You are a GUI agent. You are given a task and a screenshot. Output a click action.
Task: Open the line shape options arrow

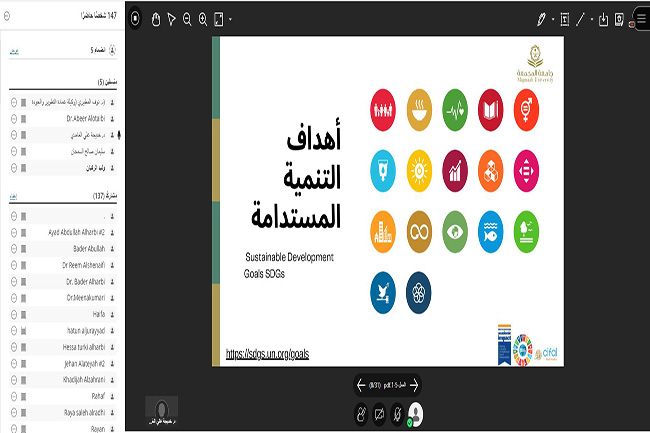[592, 19]
